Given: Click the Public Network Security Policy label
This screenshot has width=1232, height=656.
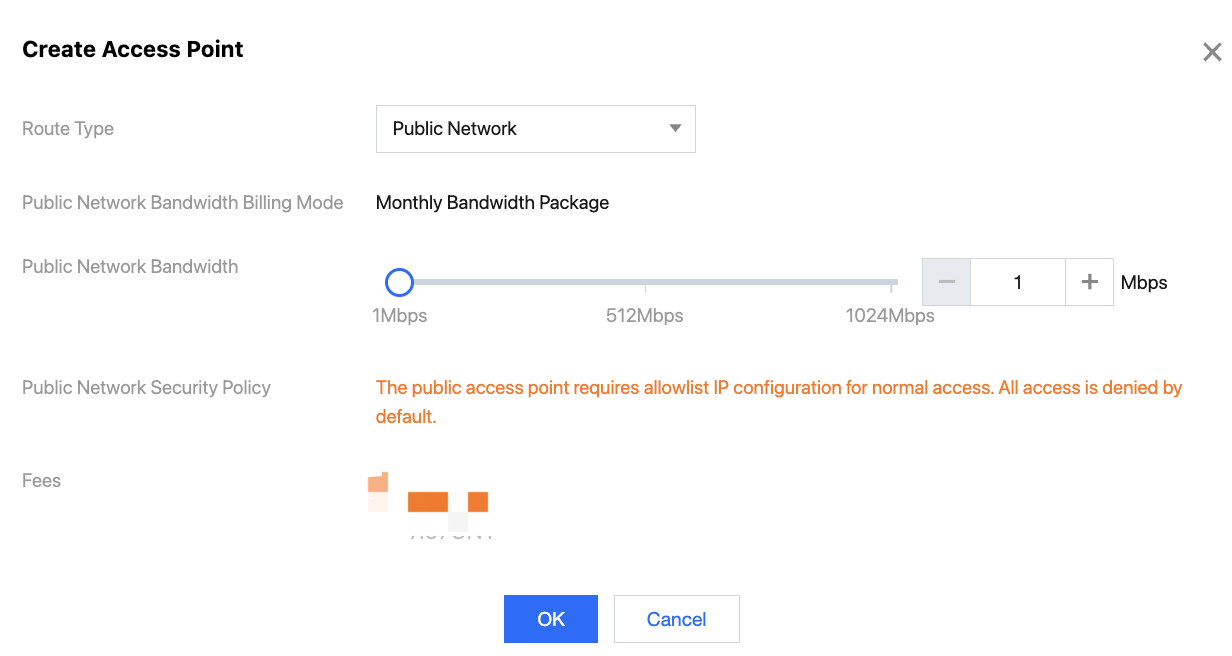Looking at the screenshot, I should pos(146,388).
